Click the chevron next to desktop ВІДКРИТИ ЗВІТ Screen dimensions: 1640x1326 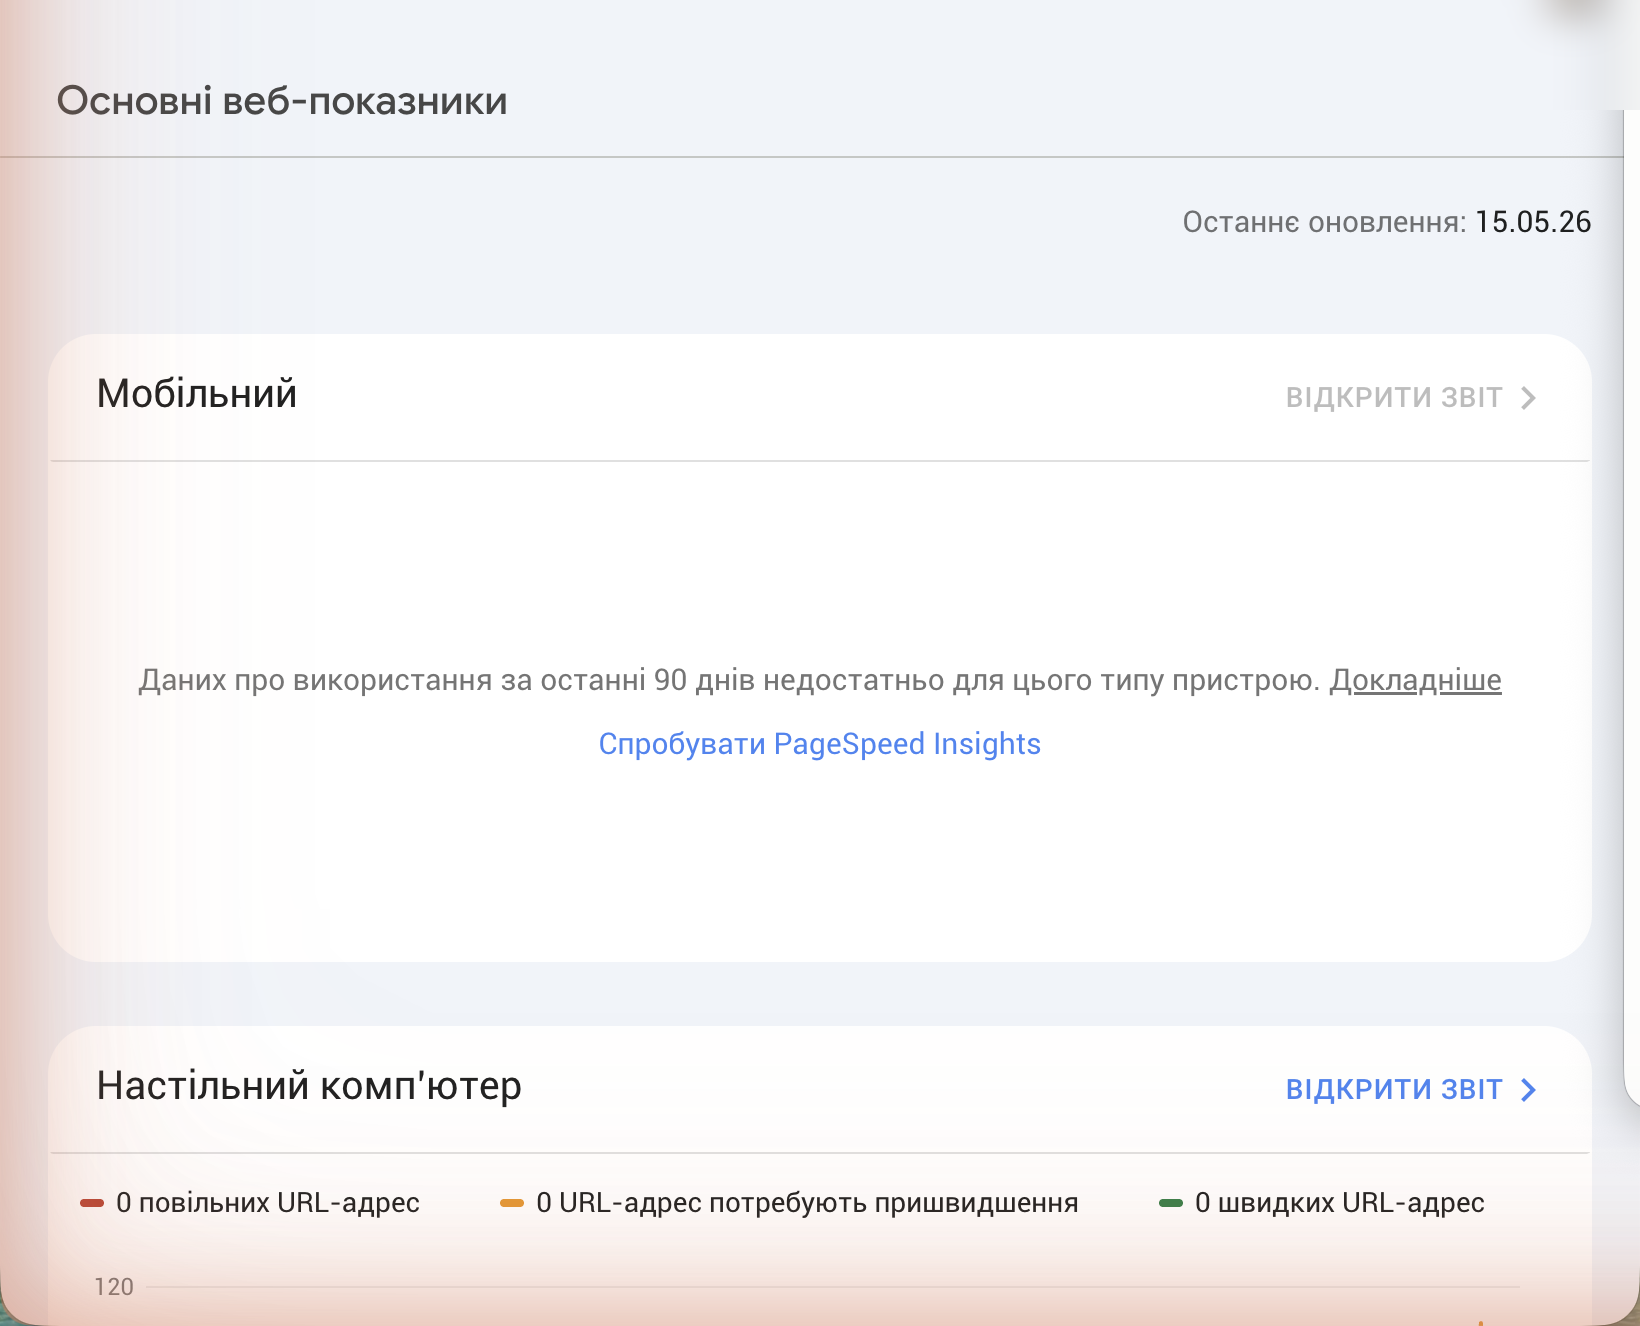(x=1528, y=1090)
